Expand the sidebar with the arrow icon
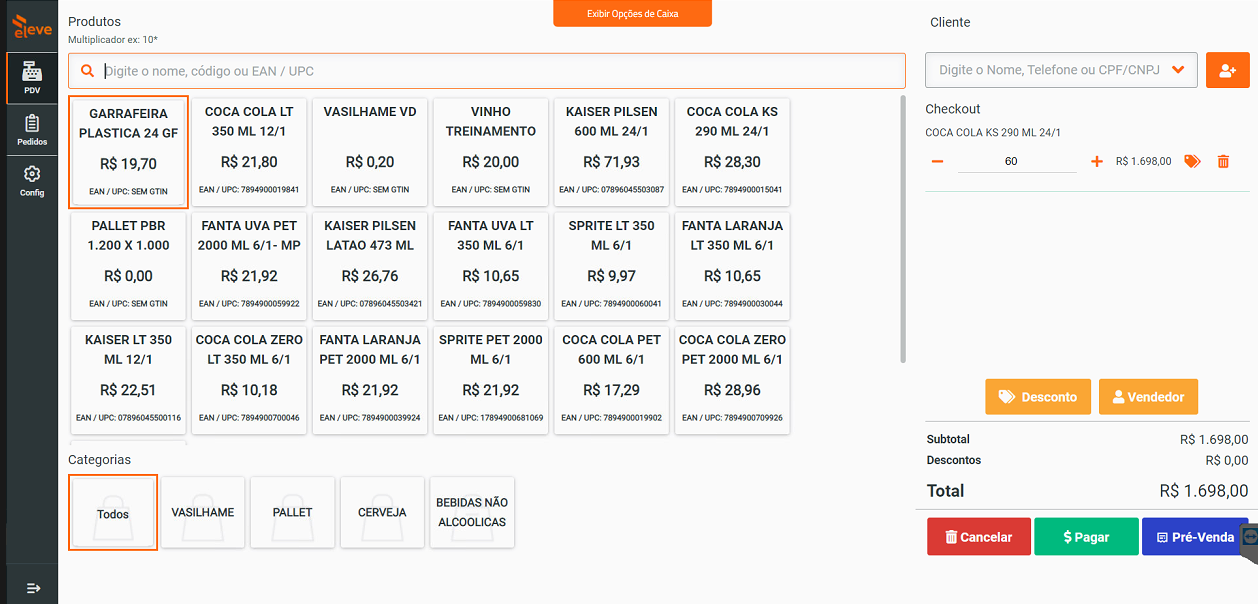Image resolution: width=1258 pixels, height=604 pixels. (33, 588)
